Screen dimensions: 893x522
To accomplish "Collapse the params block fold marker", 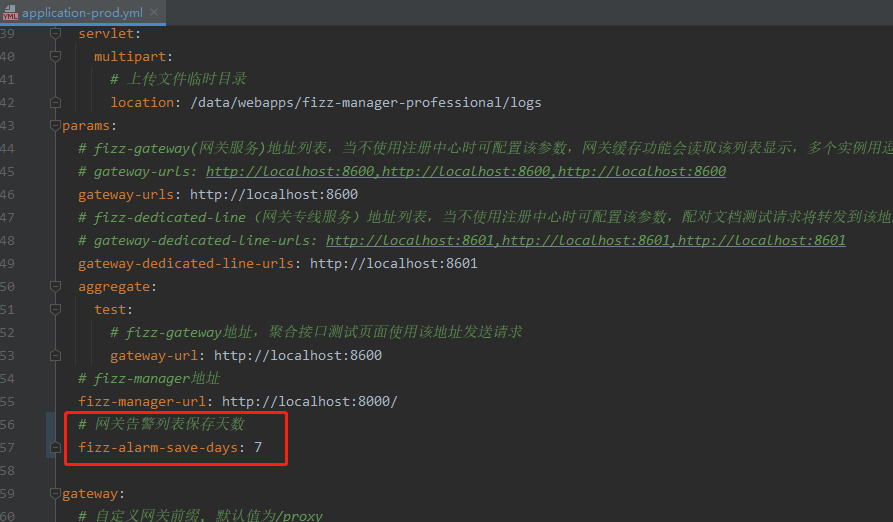I will pos(55,125).
